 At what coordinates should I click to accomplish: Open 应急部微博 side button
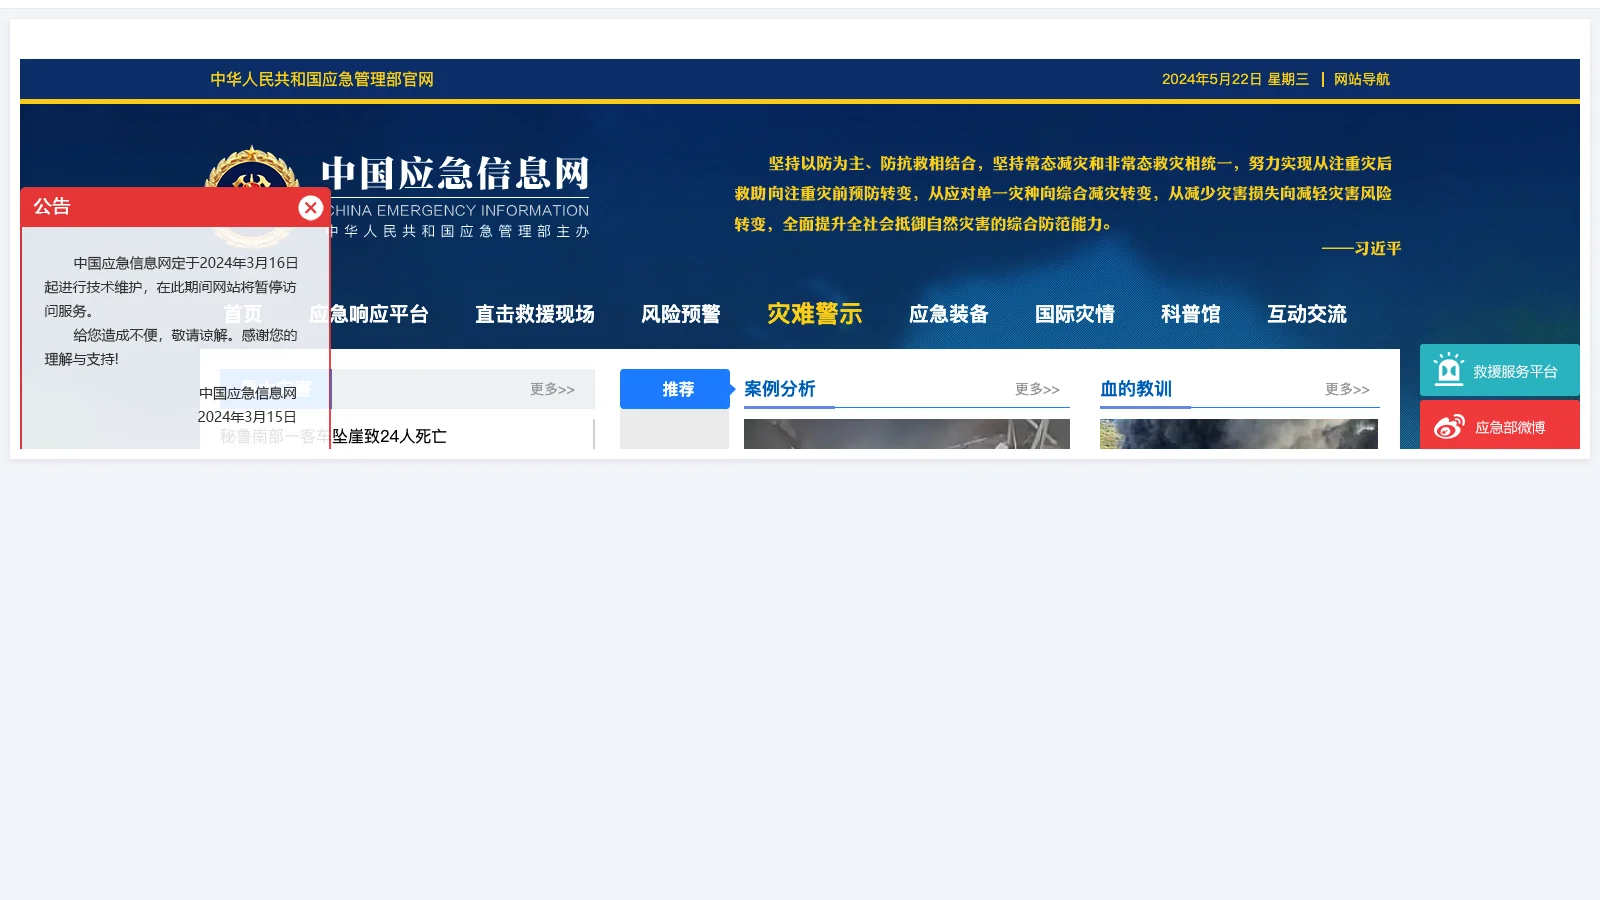1500,425
